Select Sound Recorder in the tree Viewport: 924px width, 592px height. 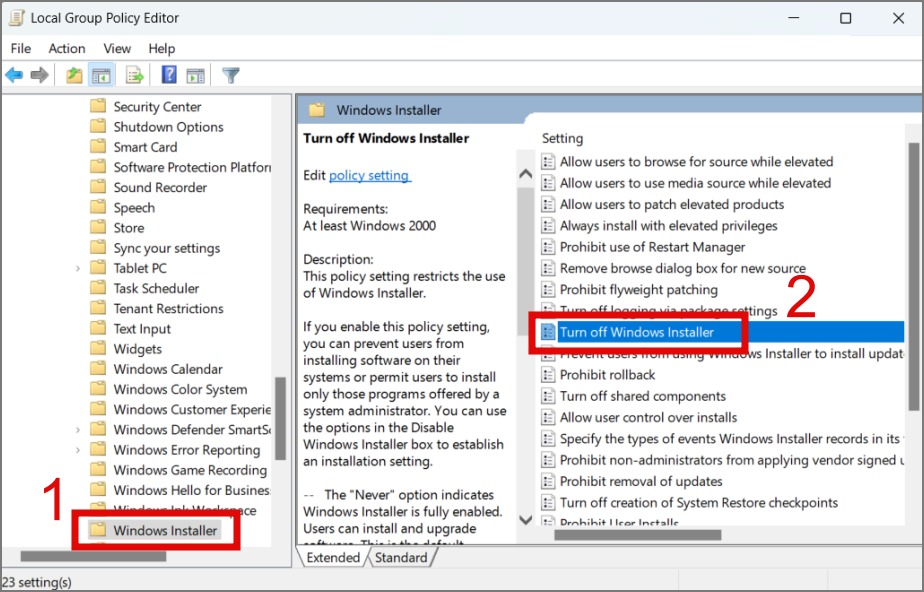[x=160, y=187]
